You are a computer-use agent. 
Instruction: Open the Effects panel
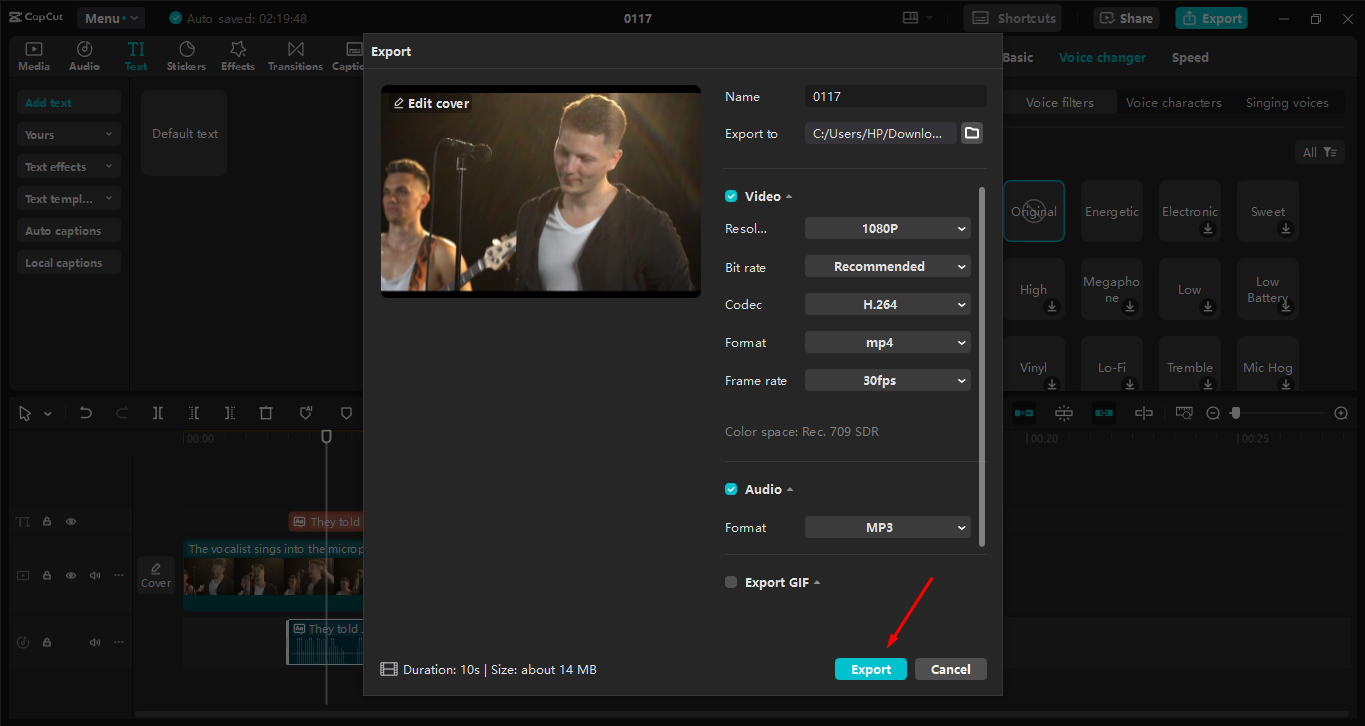(237, 55)
